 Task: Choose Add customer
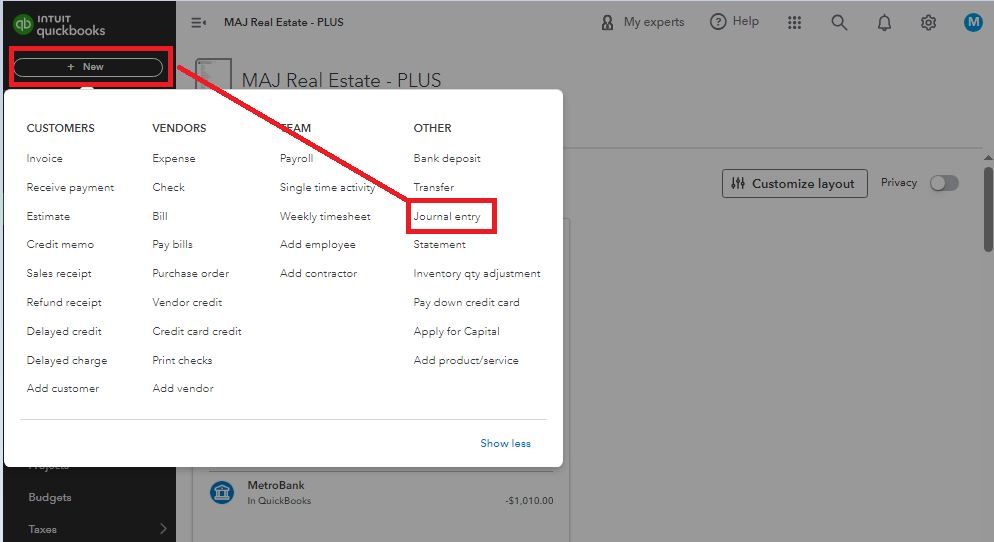63,388
